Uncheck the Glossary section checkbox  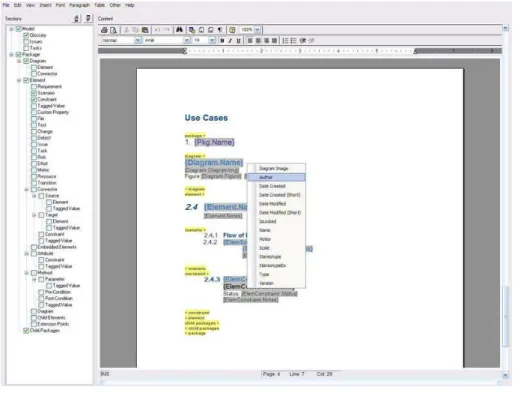(26, 35)
